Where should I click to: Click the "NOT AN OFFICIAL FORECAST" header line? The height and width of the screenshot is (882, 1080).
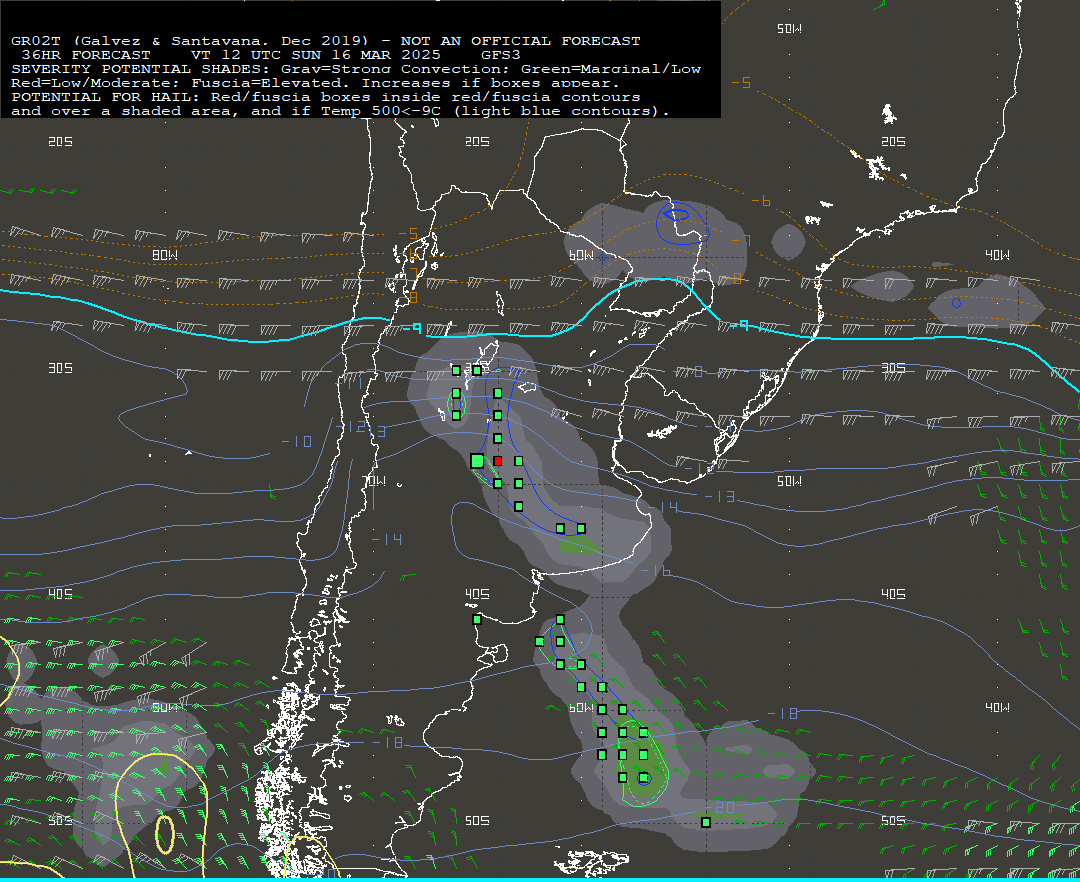326,41
